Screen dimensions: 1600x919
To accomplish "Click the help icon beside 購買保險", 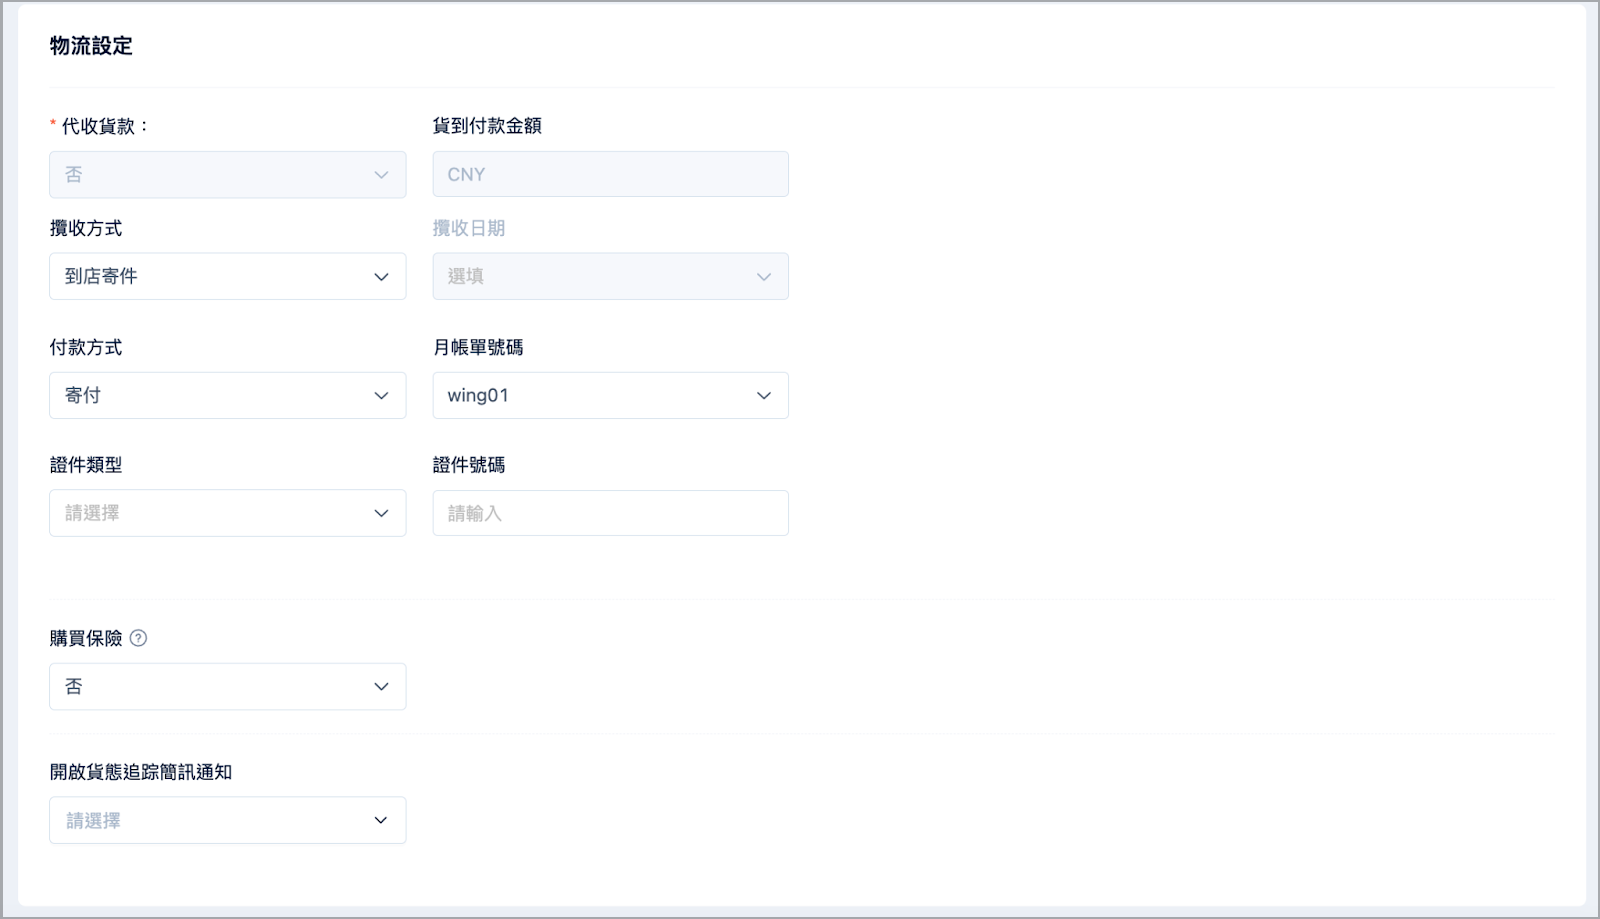I will coord(139,638).
